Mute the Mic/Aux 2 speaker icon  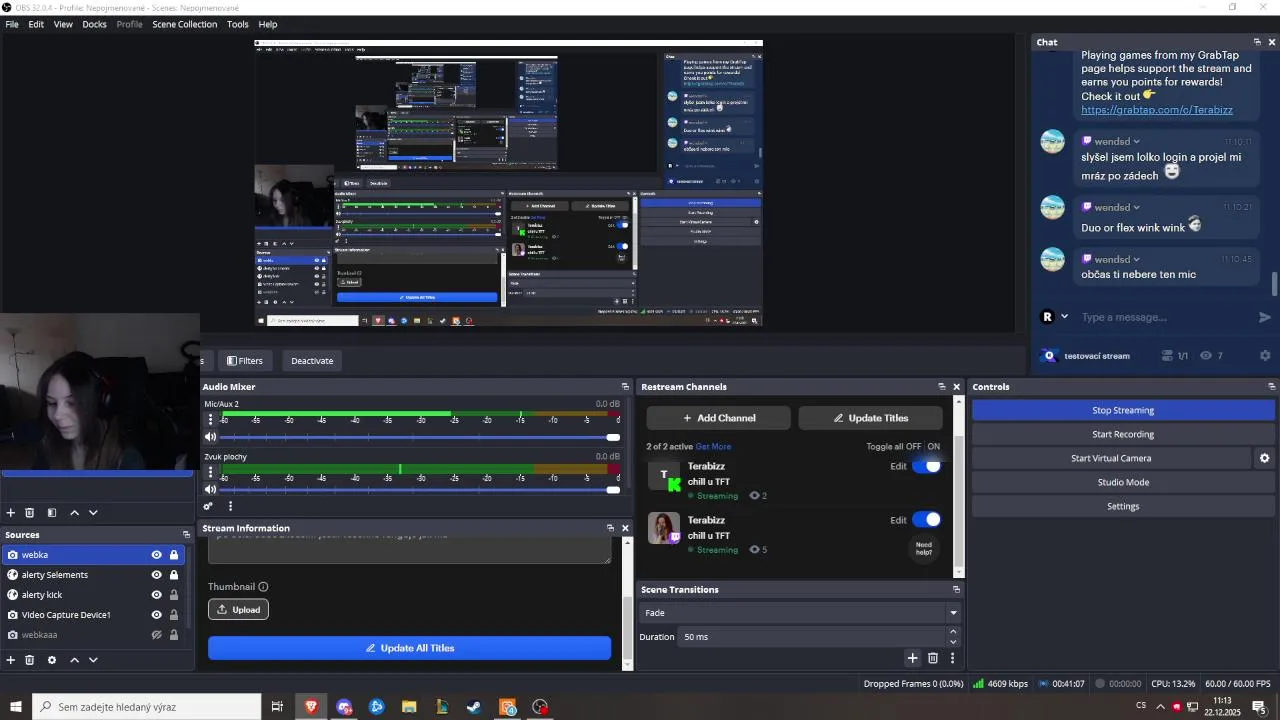(x=210, y=437)
